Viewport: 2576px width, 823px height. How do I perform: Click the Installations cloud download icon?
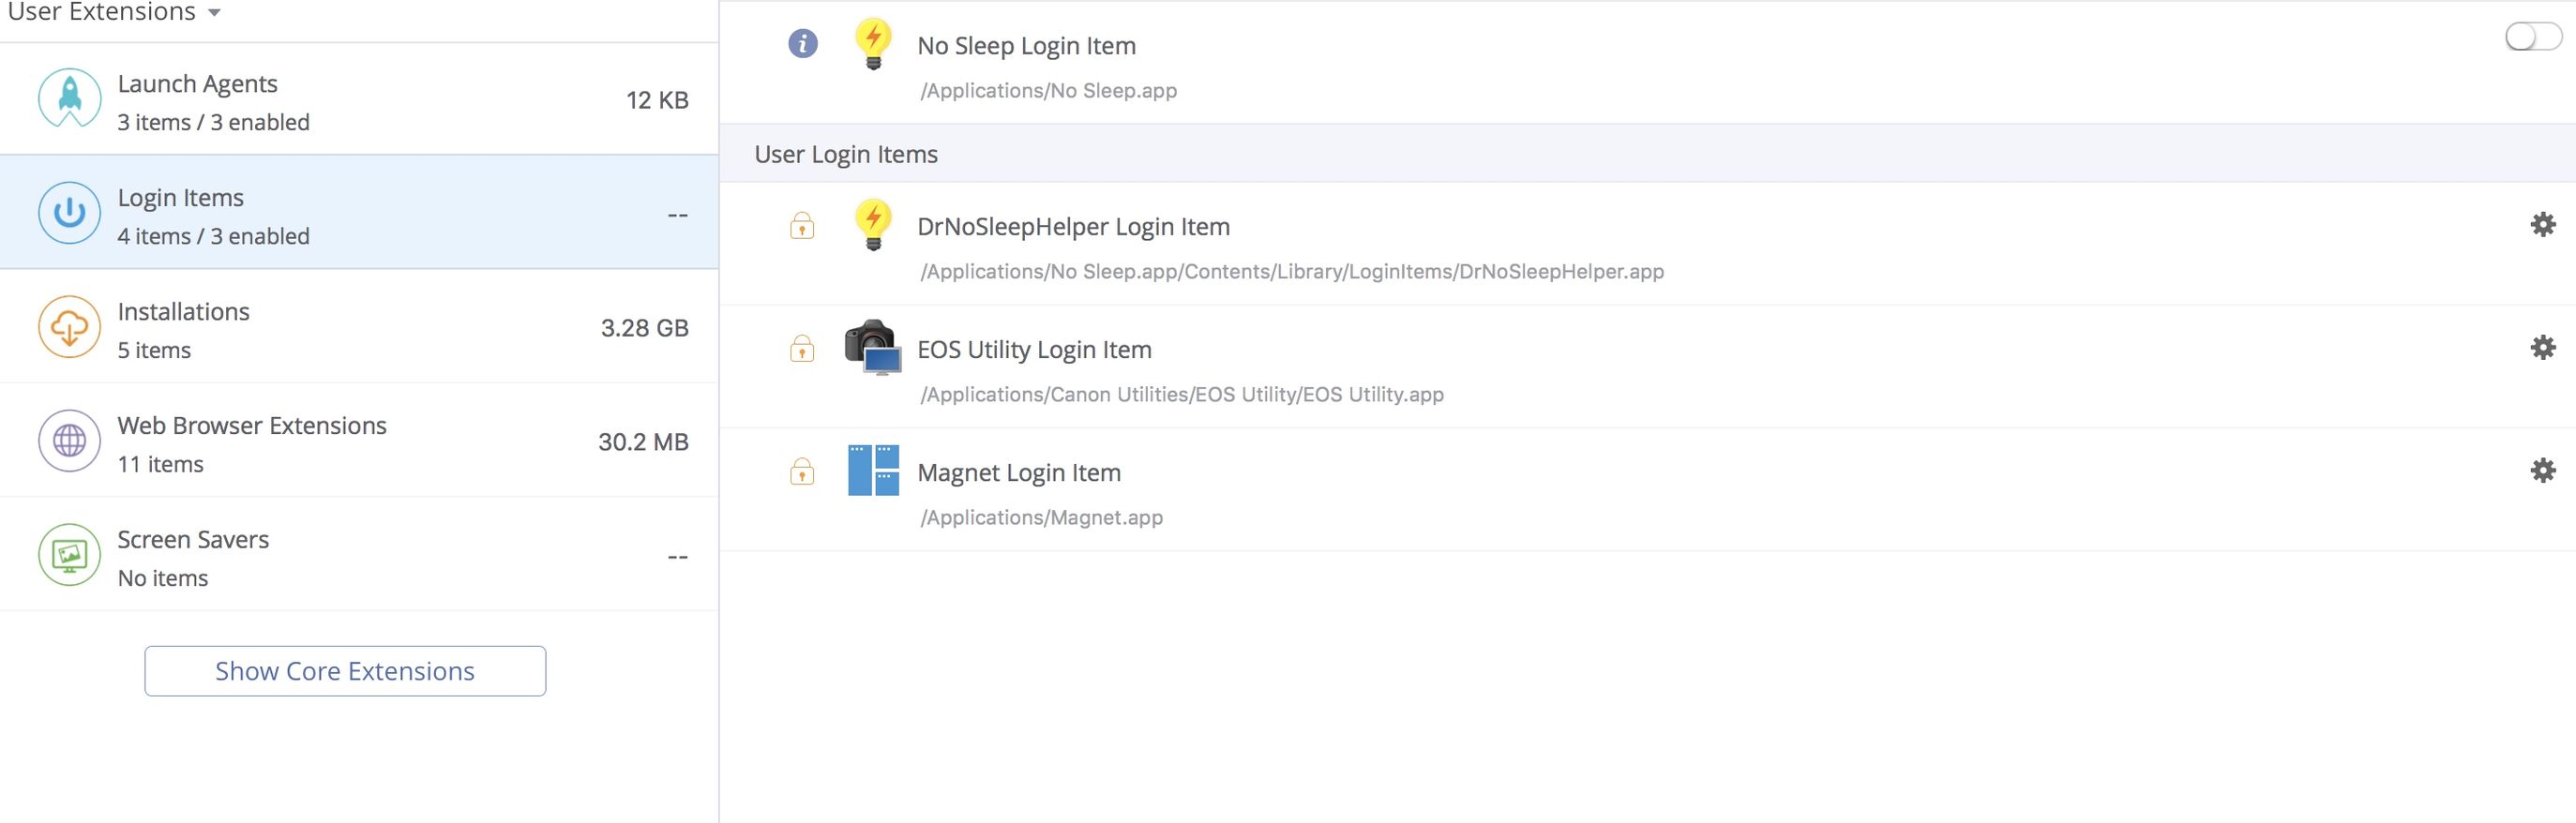point(69,327)
